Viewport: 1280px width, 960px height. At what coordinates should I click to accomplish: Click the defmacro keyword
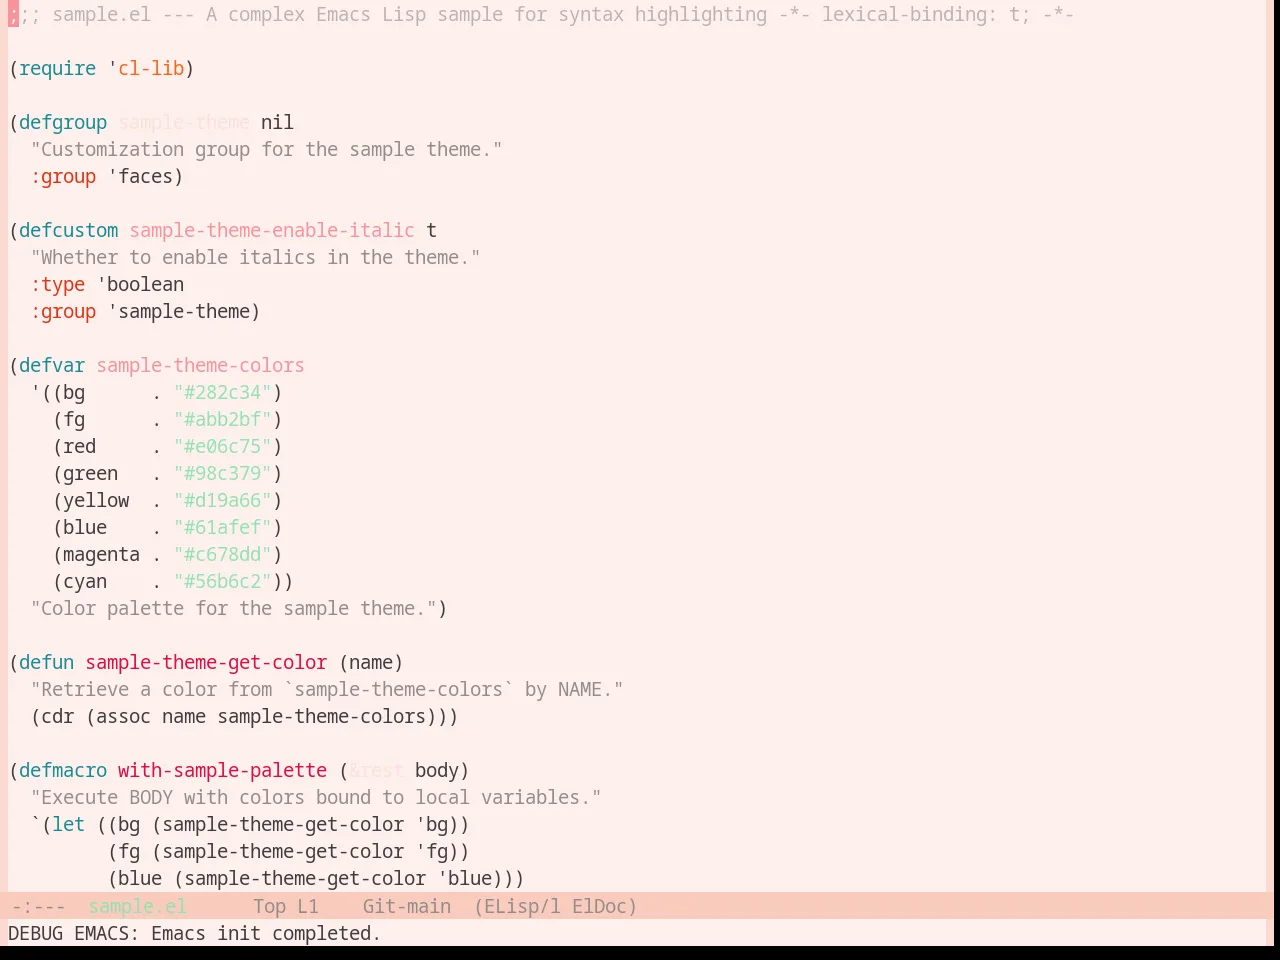(63, 770)
